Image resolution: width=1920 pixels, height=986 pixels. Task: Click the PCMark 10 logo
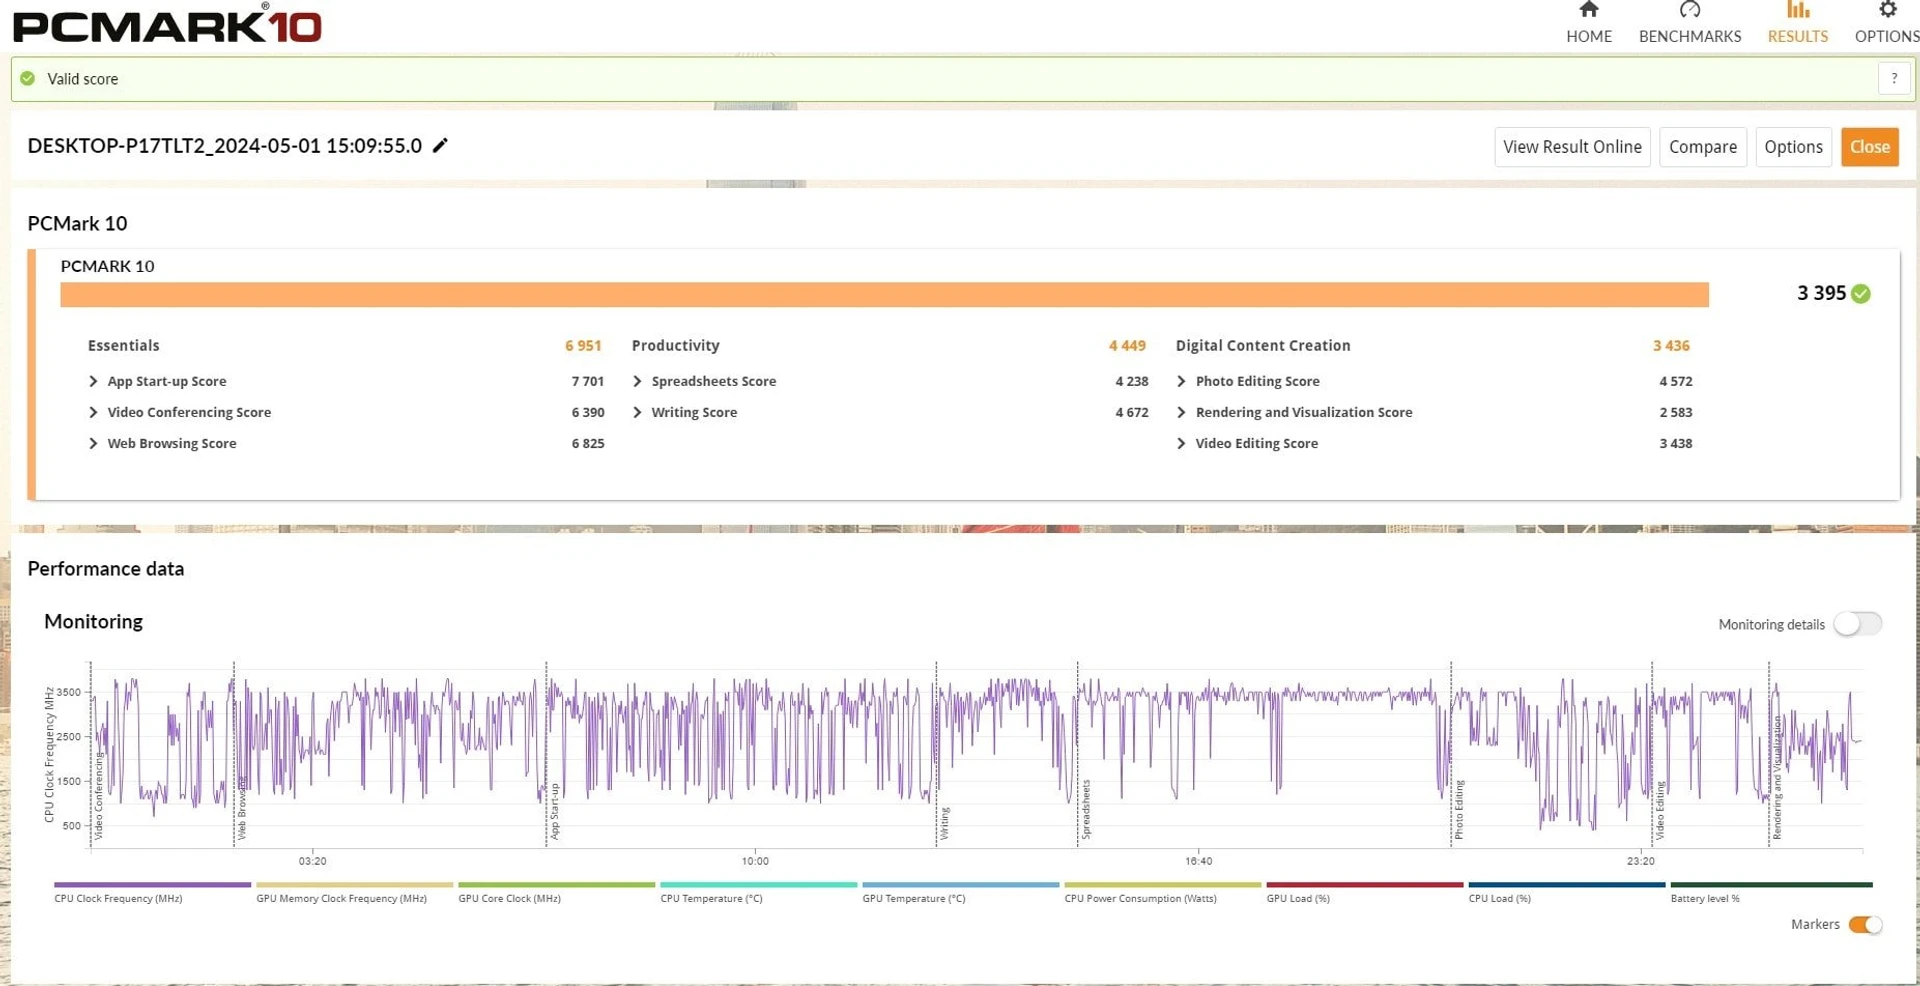click(x=167, y=25)
